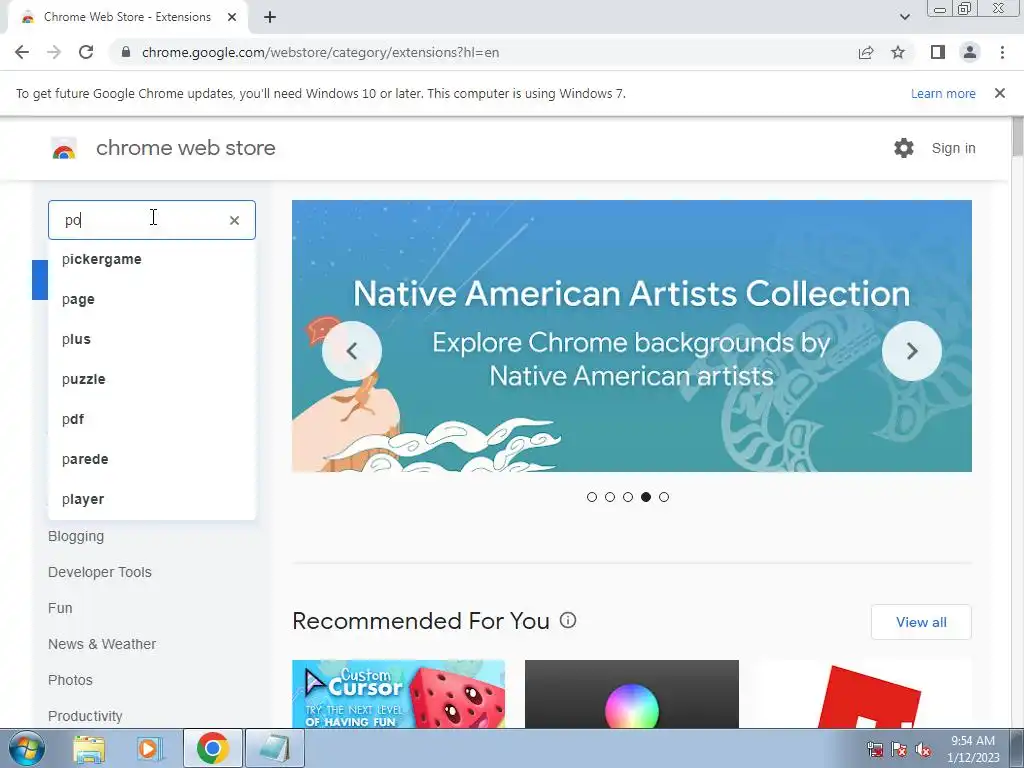This screenshot has width=1024, height=768.
Task: Select second carousel dot
Action: click(610, 497)
